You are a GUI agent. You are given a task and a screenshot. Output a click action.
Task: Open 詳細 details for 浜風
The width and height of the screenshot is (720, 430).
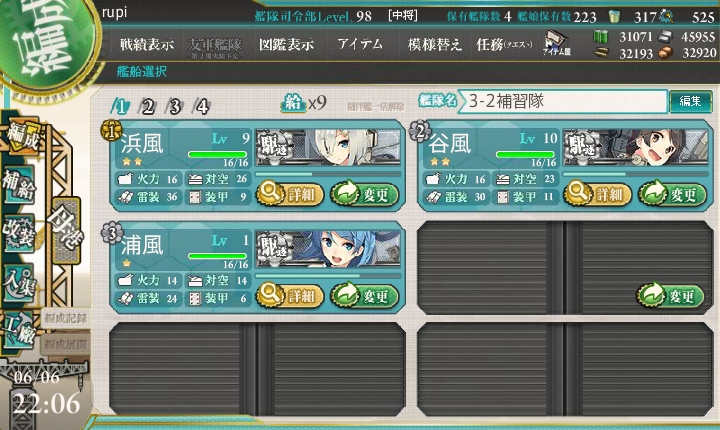click(x=290, y=194)
